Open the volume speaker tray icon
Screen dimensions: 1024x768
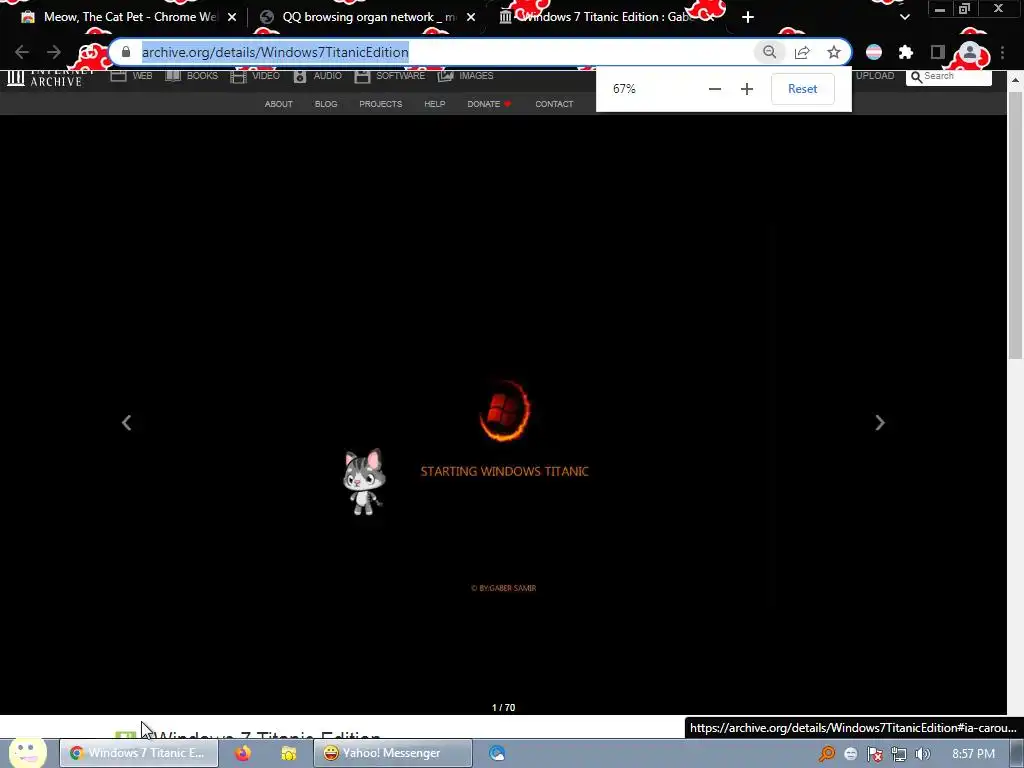click(922, 754)
